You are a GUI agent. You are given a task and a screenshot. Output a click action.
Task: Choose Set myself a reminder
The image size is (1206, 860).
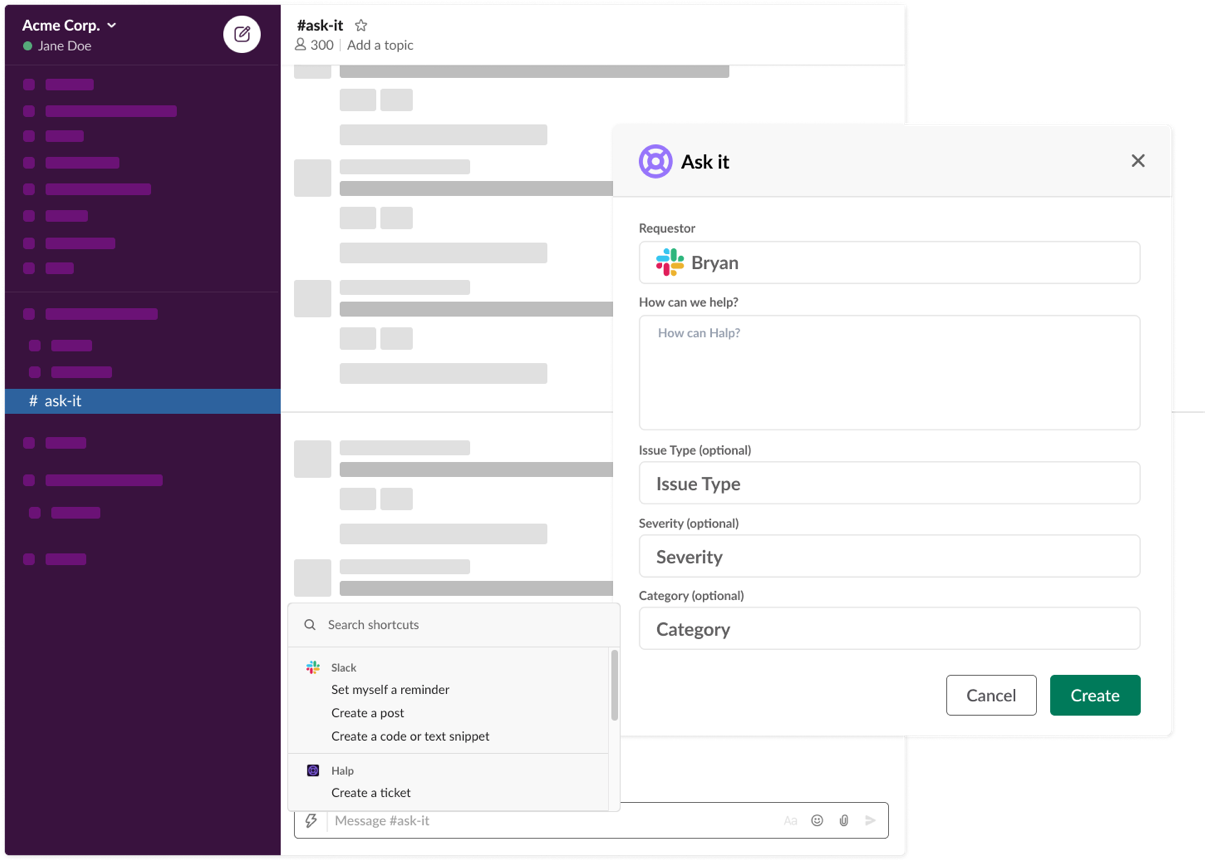click(x=390, y=690)
